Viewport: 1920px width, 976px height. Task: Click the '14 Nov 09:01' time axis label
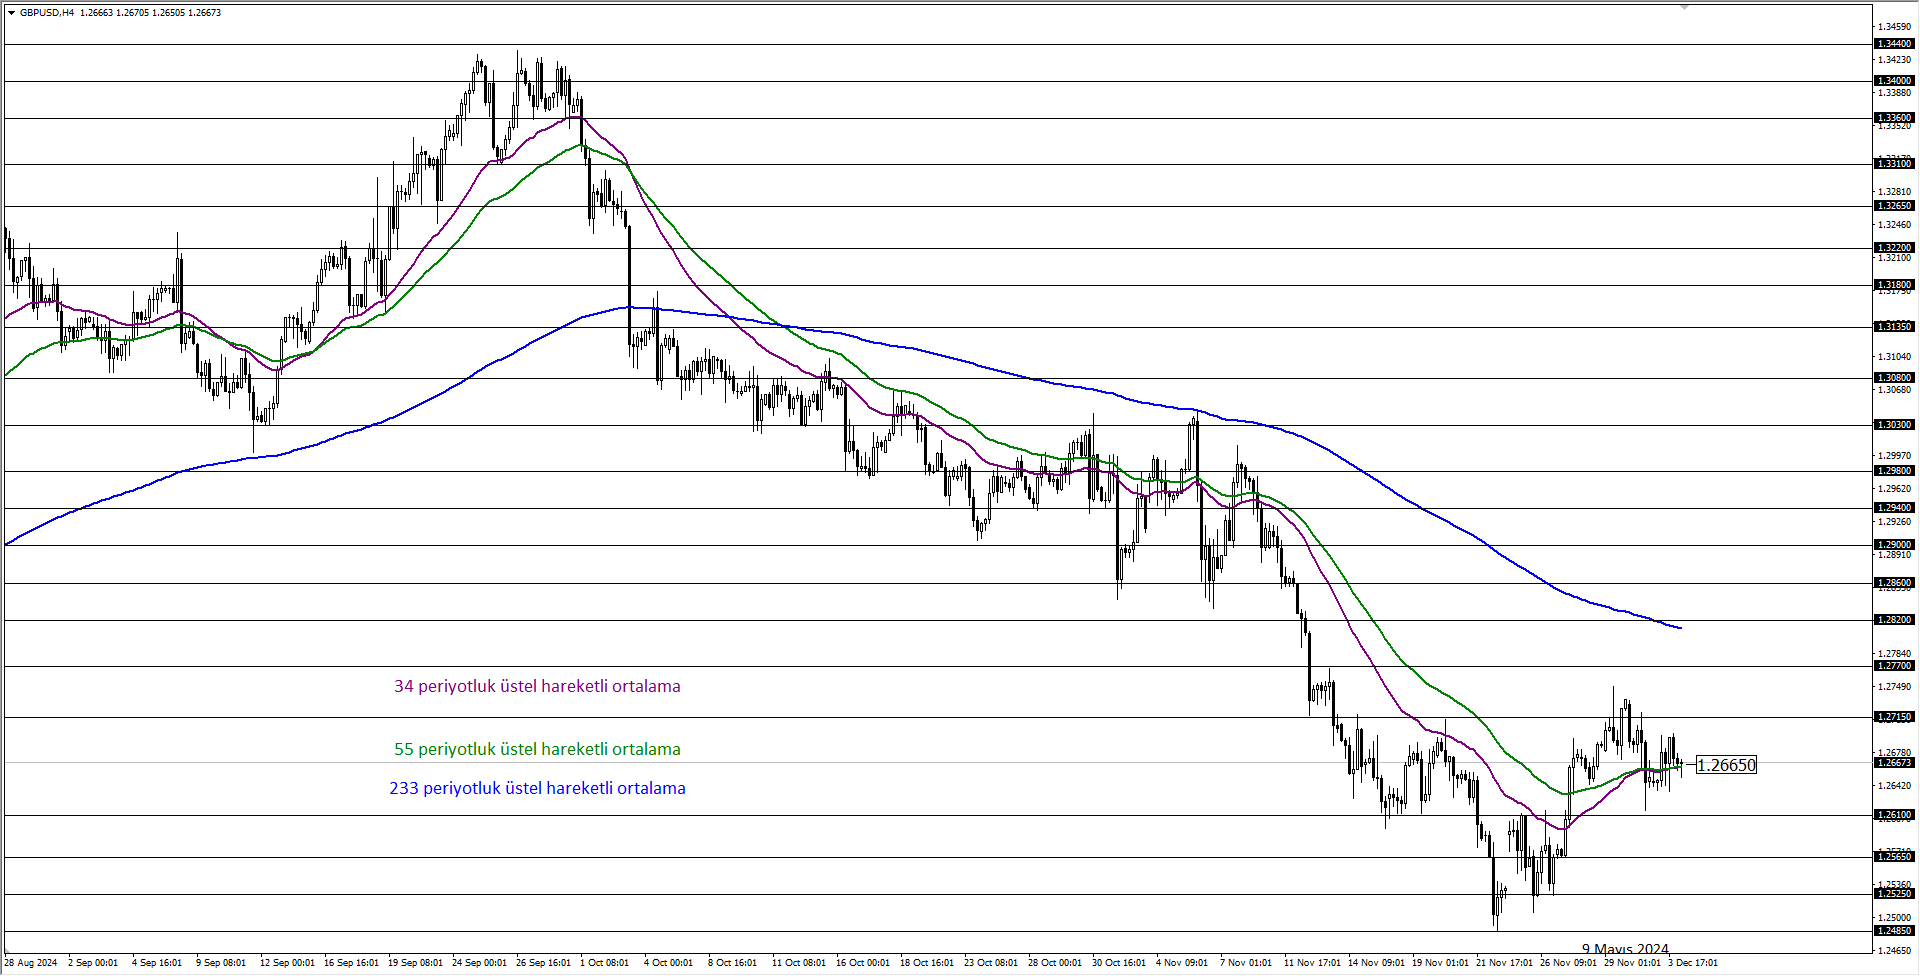click(x=1375, y=963)
